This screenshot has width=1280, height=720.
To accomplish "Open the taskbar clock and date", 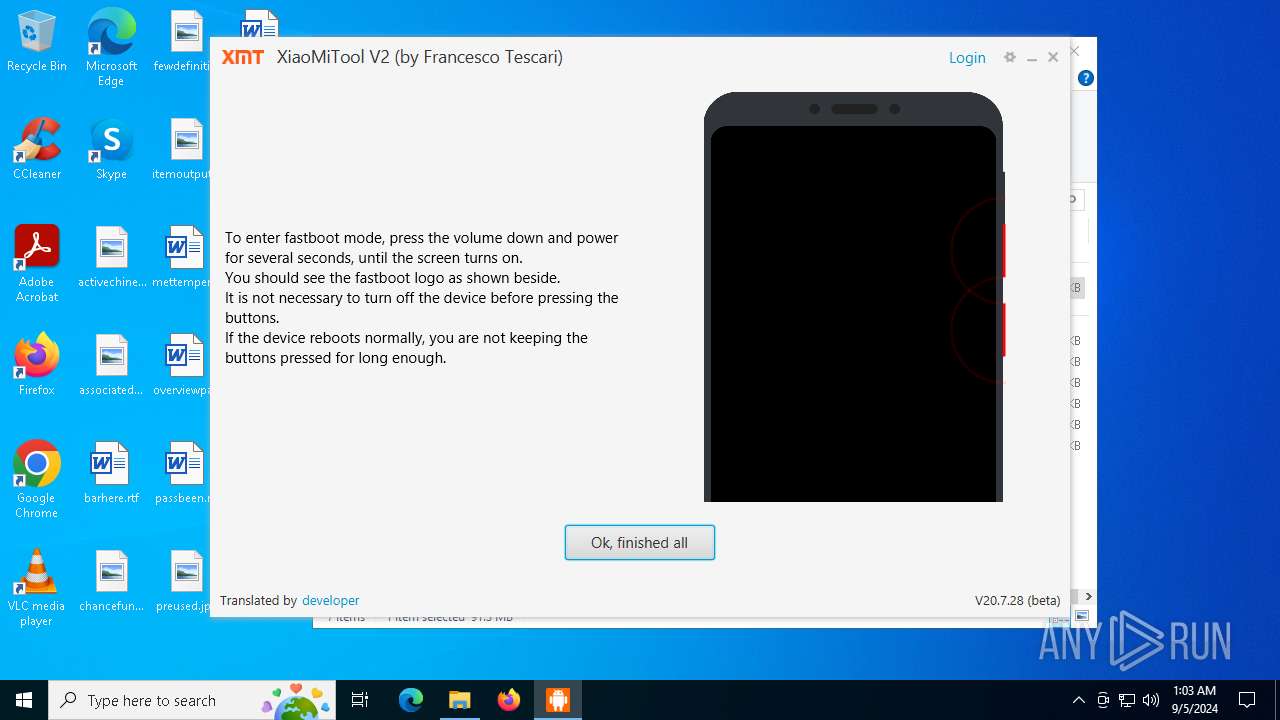I will point(1194,700).
